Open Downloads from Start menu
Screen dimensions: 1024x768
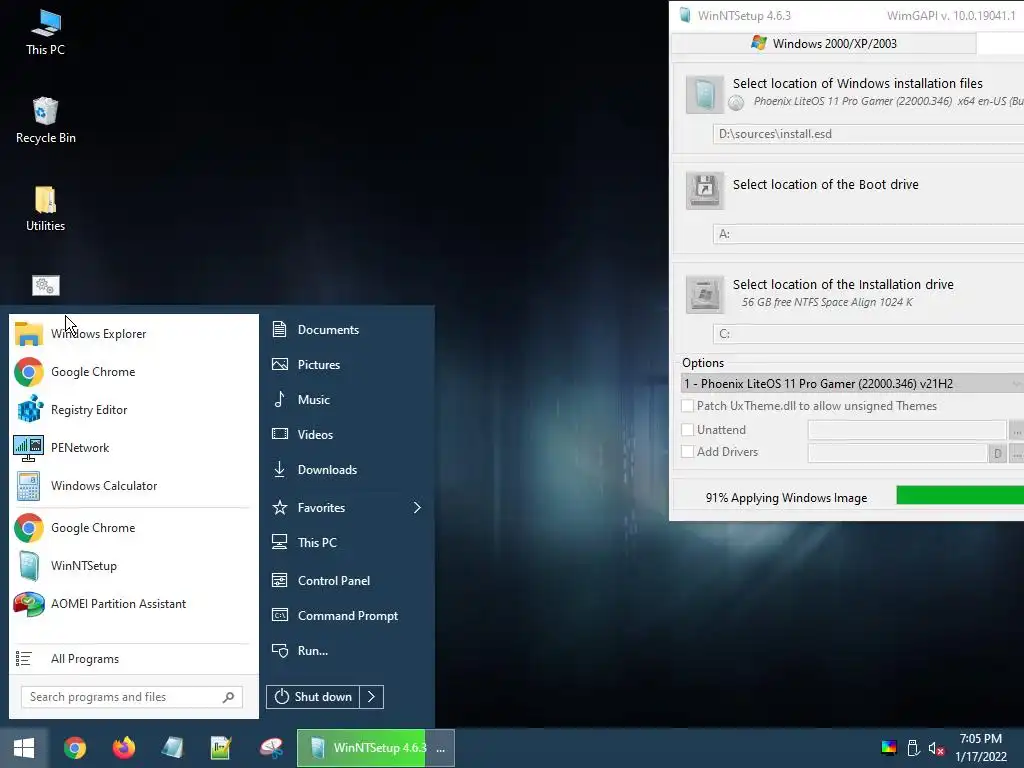click(x=346, y=470)
